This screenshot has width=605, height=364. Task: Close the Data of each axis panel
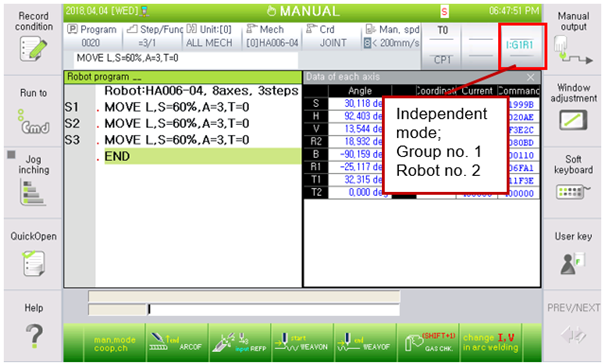click(x=531, y=77)
